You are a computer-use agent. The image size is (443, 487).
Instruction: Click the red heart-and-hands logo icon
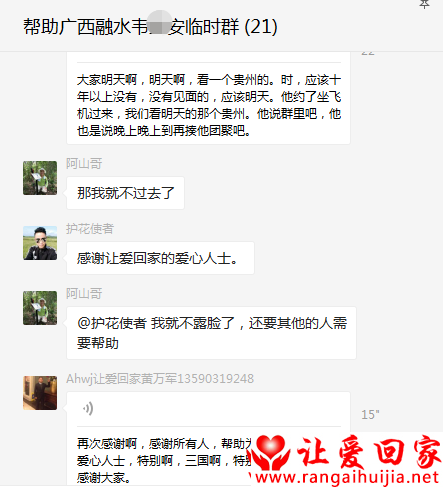271,453
